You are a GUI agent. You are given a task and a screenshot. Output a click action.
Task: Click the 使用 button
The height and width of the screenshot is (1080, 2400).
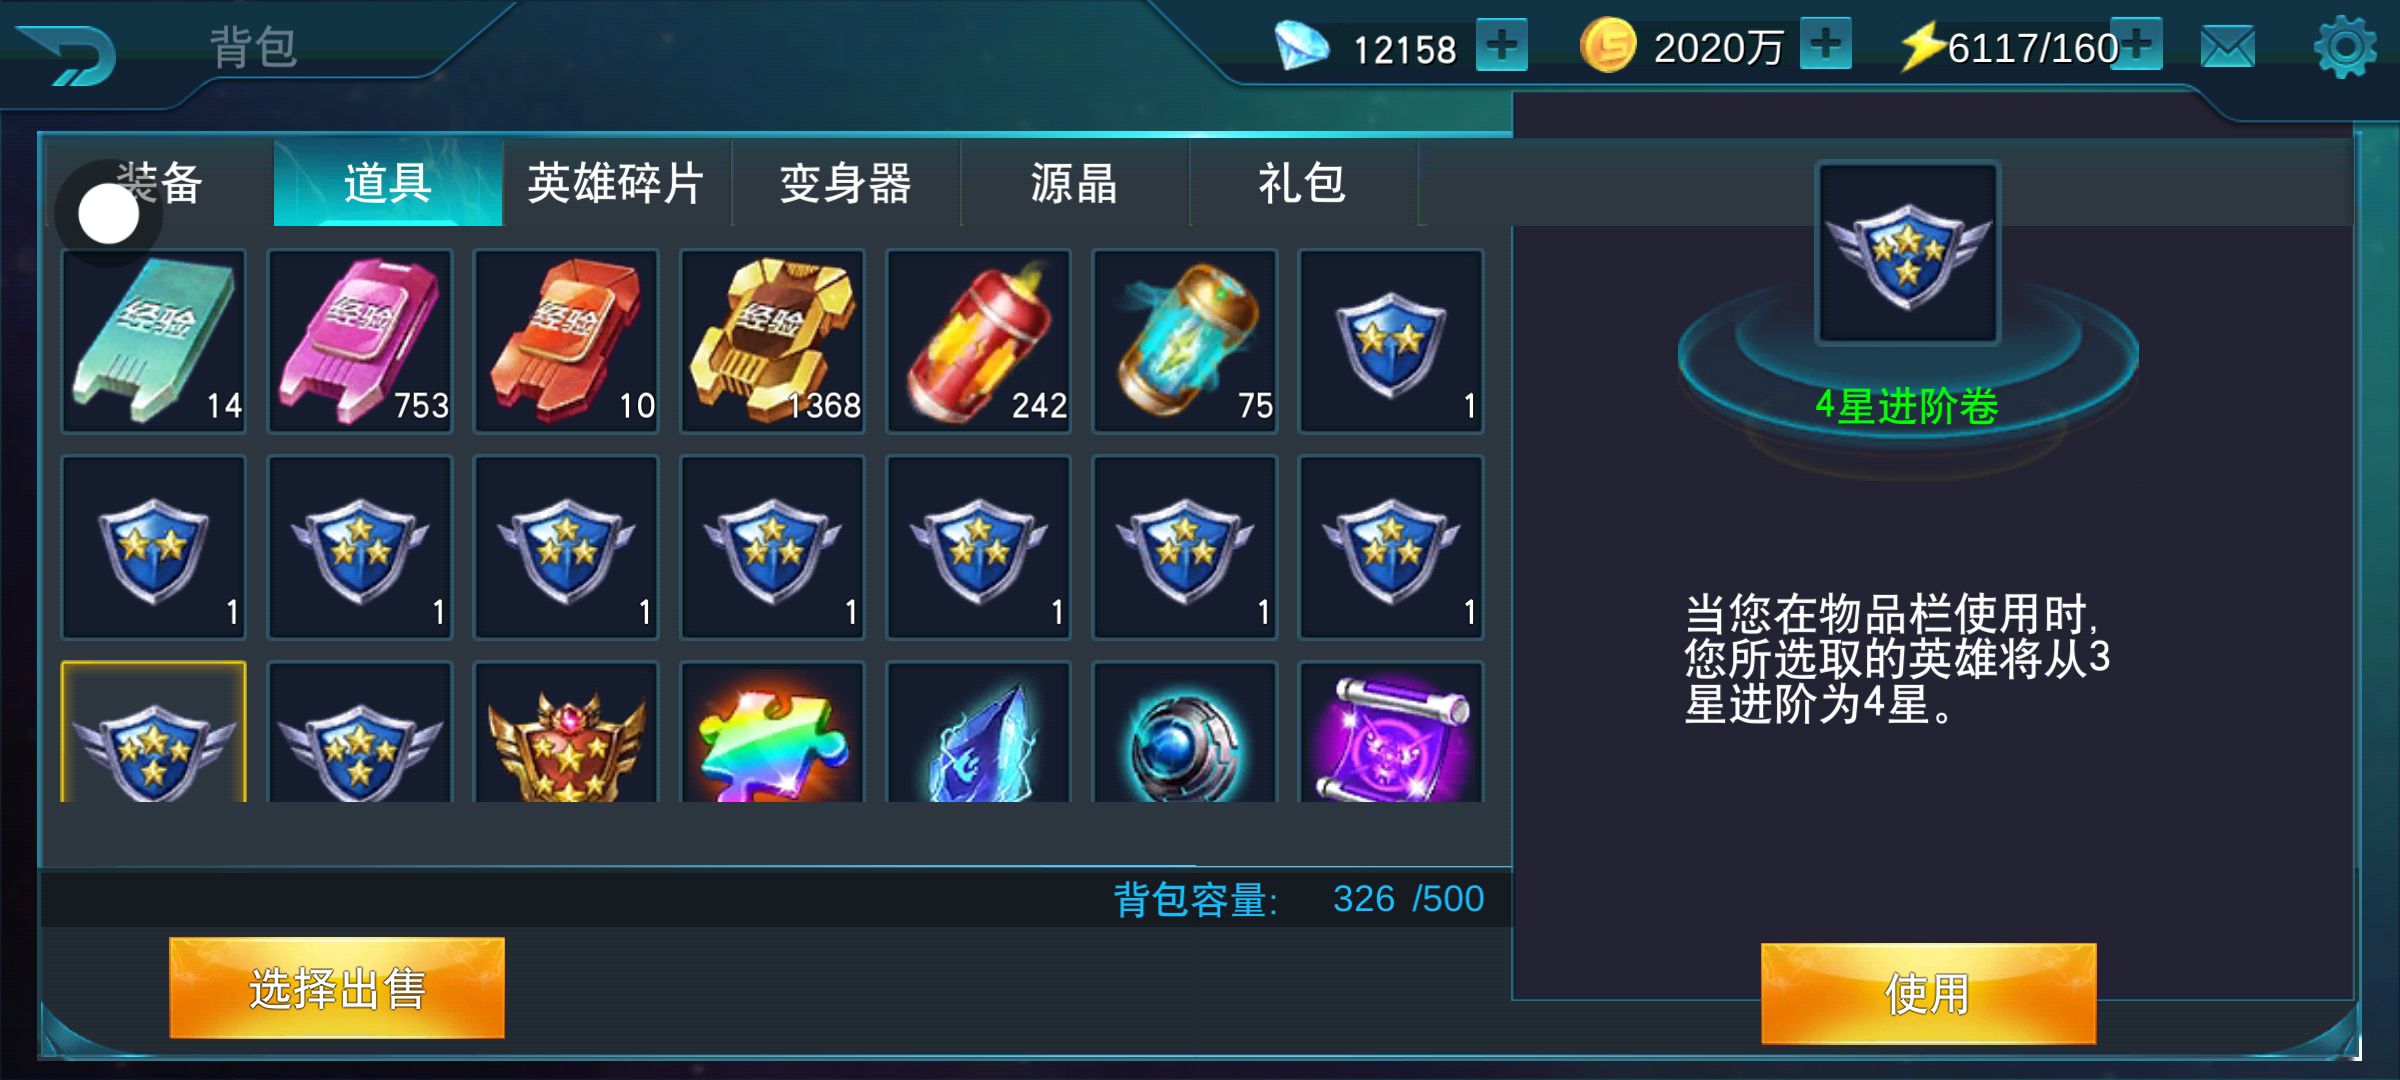click(1928, 994)
